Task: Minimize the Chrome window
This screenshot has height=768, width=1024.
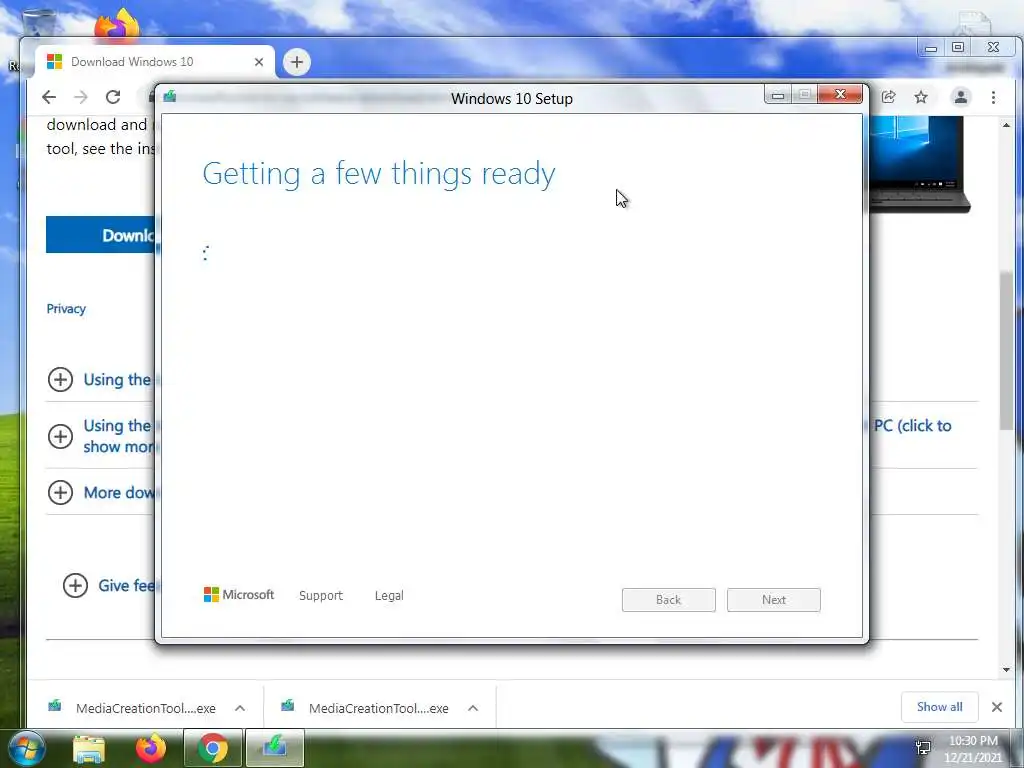Action: [x=931, y=48]
